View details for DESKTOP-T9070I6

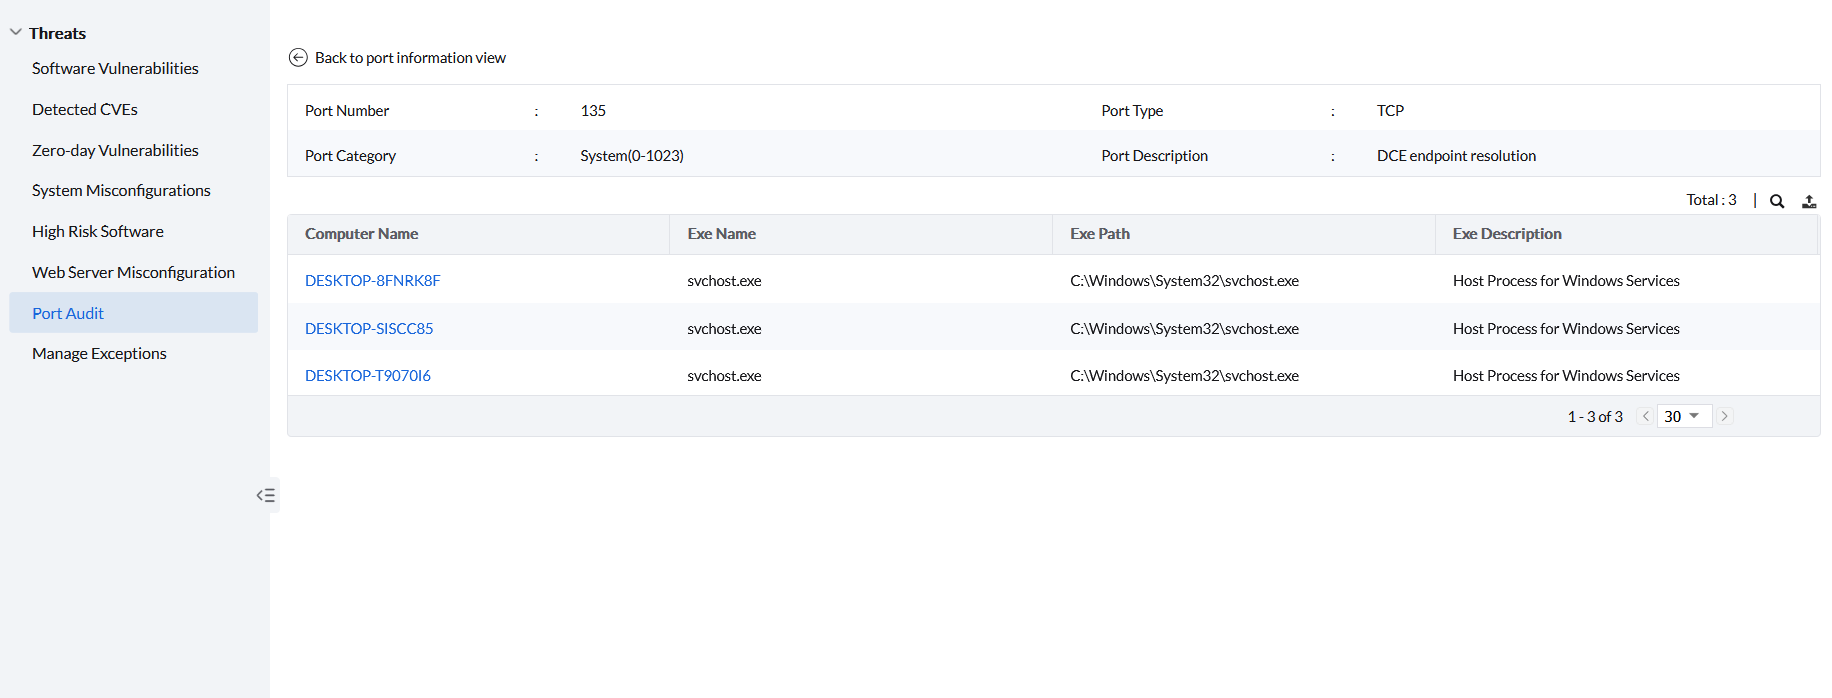click(368, 376)
